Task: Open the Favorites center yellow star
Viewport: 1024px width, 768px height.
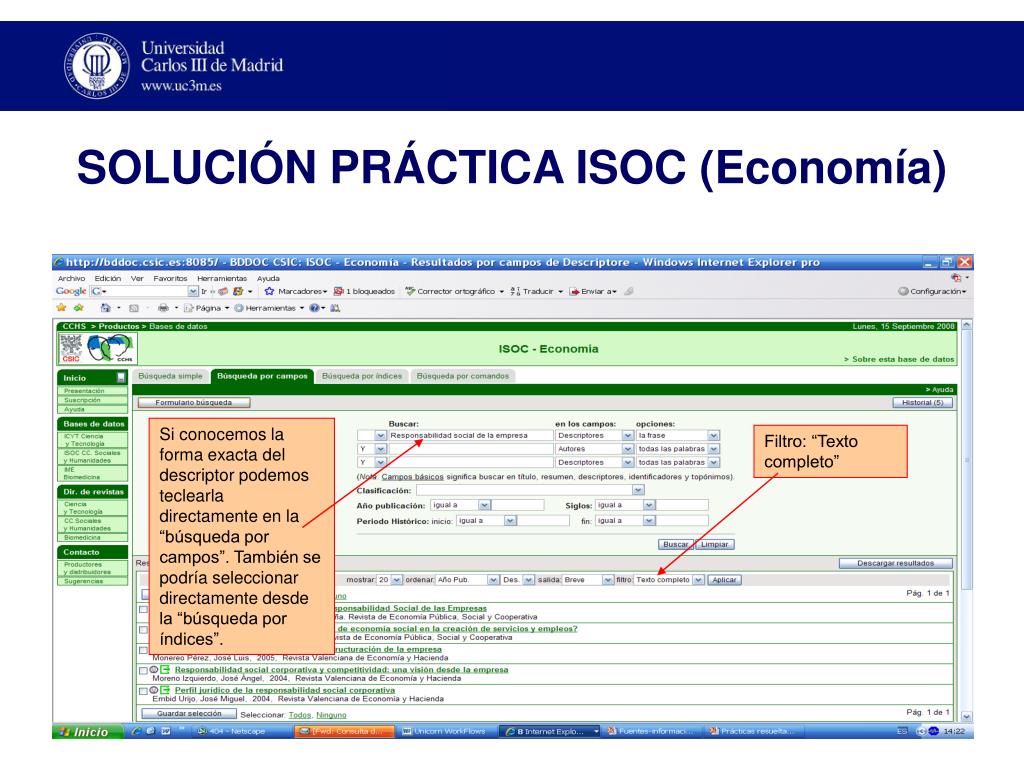Action: [x=61, y=308]
